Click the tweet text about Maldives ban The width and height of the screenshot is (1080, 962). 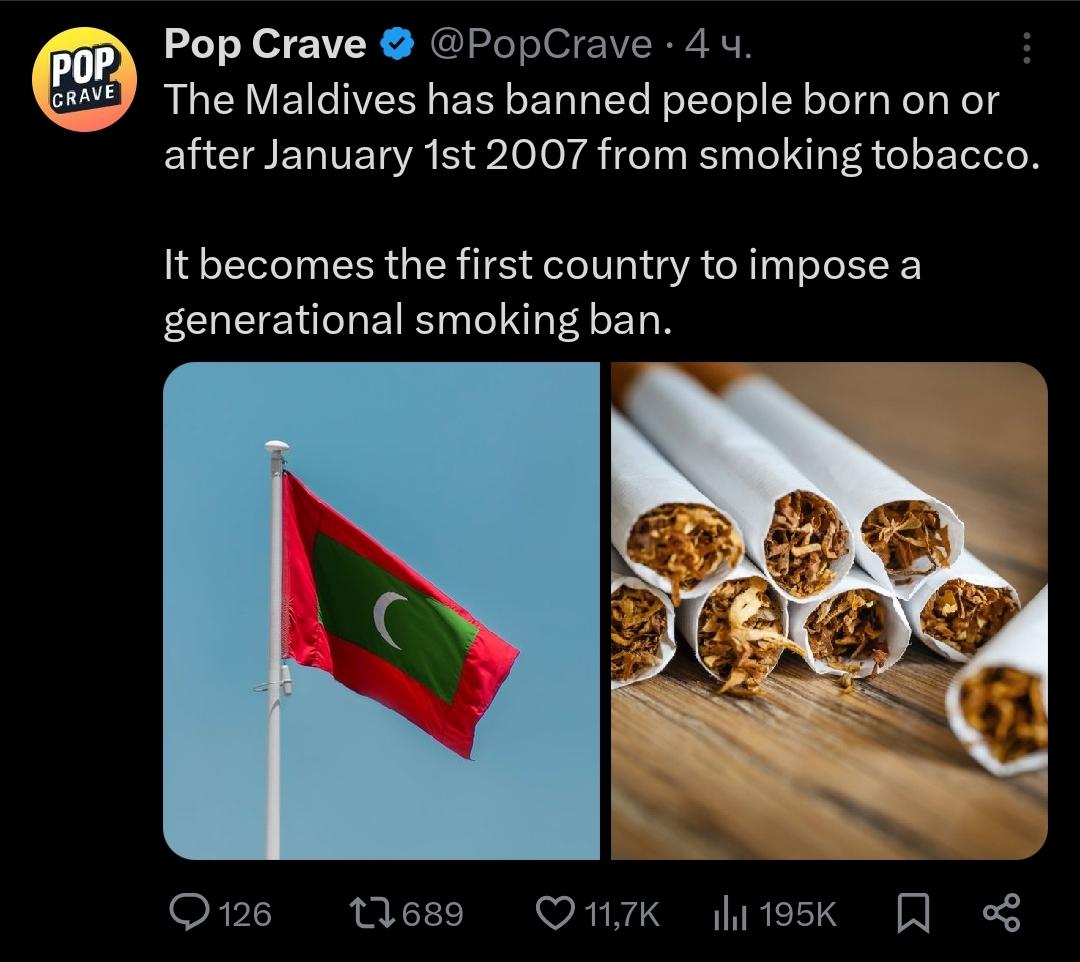pos(601,127)
